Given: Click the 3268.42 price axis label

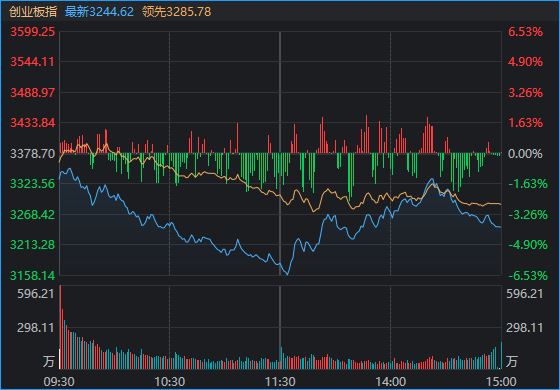Looking at the screenshot, I should 32,215.
